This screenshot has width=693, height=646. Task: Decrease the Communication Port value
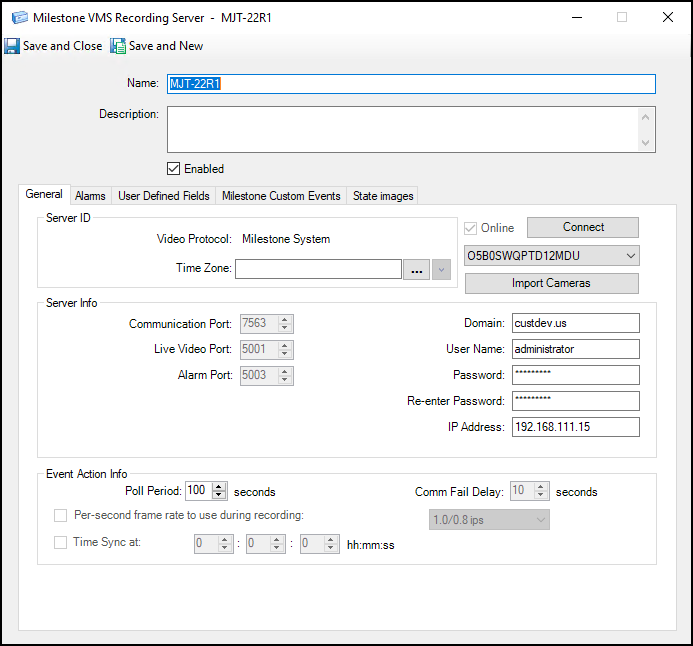(x=285, y=328)
